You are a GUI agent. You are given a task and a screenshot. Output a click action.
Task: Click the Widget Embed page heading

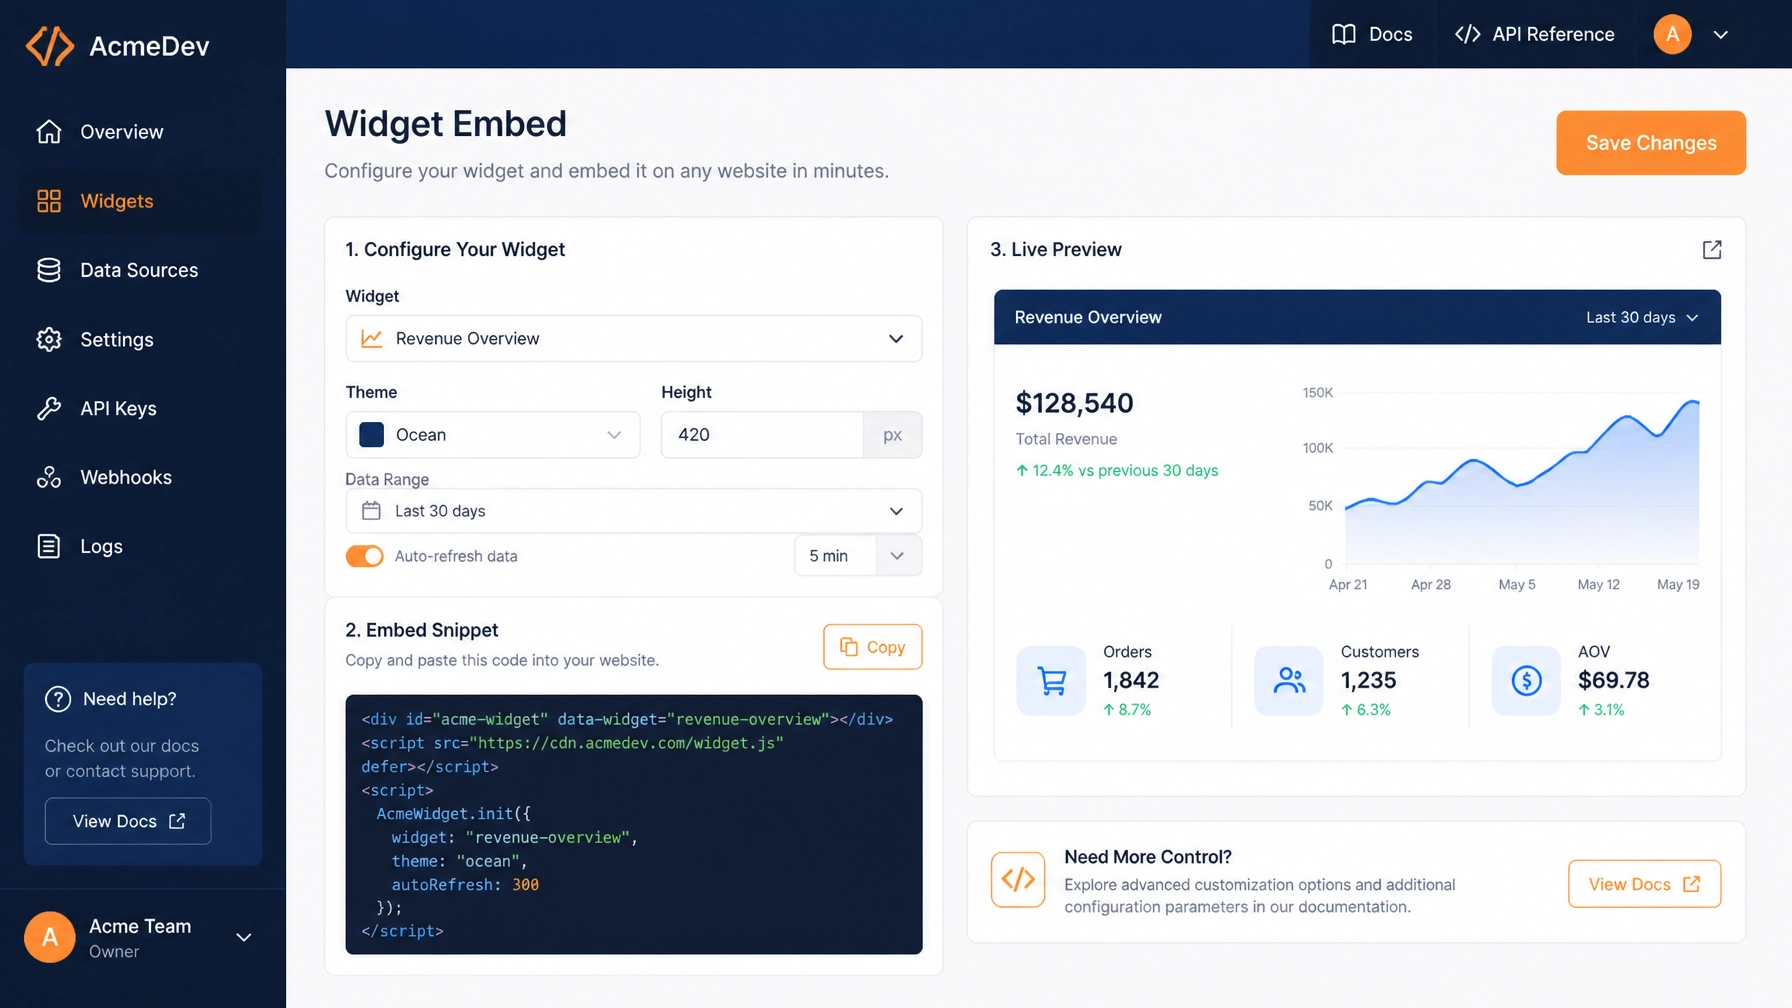pos(446,124)
